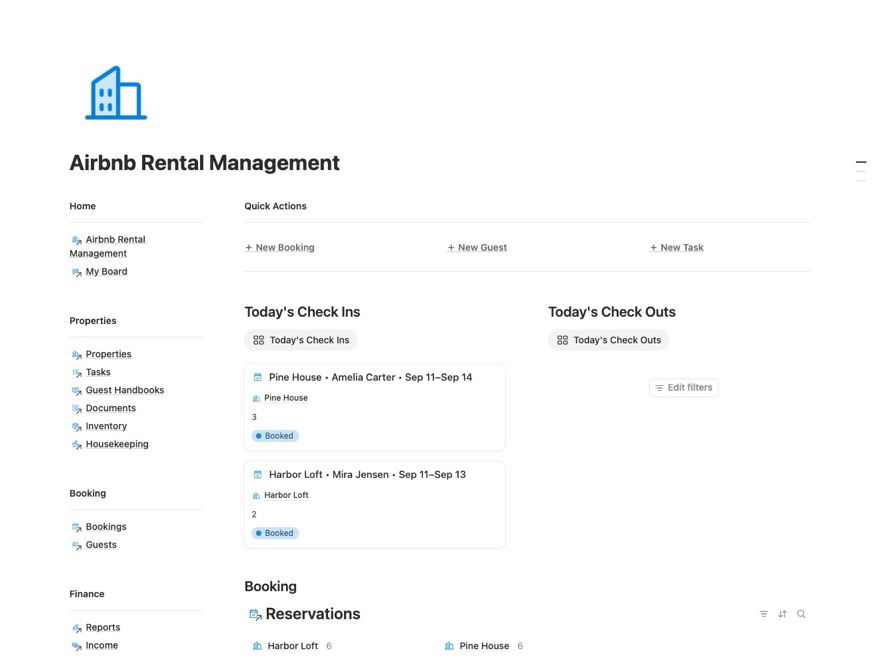Image resolution: width=880 pixels, height=660 pixels.
Task: Click Booked status on Amelia Carter card
Action: (275, 436)
